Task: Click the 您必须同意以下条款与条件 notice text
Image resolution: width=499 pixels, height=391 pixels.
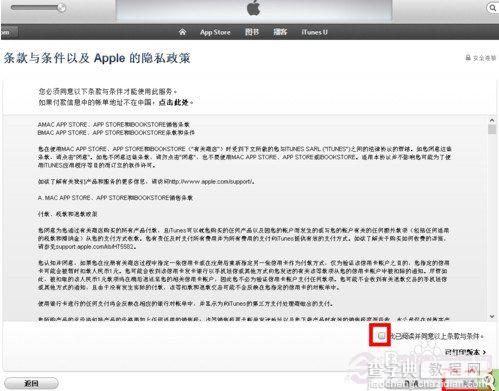Action: 108,91
